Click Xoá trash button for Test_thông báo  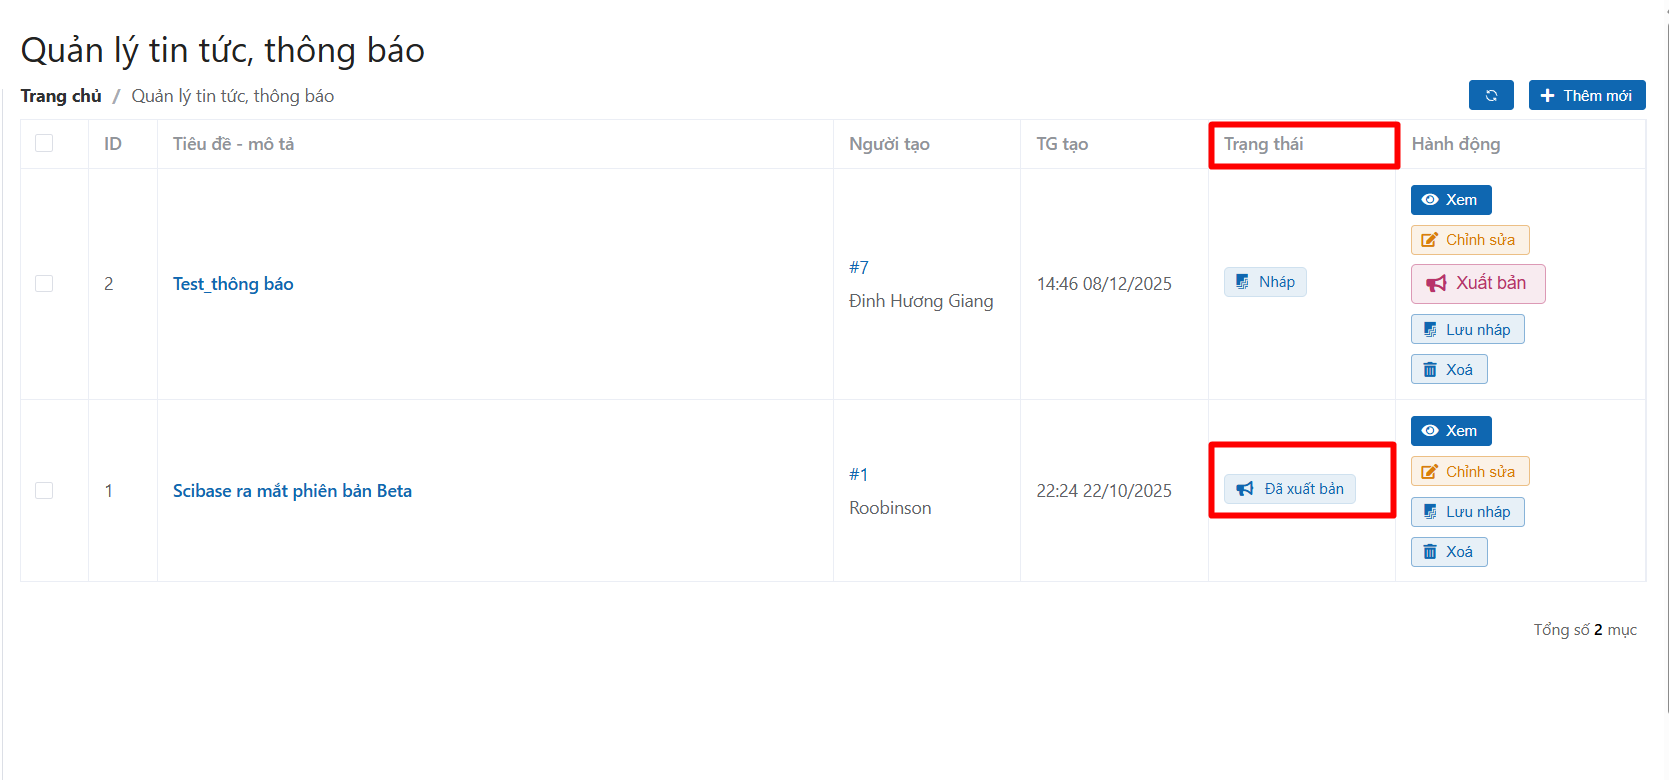pyautogui.click(x=1448, y=370)
